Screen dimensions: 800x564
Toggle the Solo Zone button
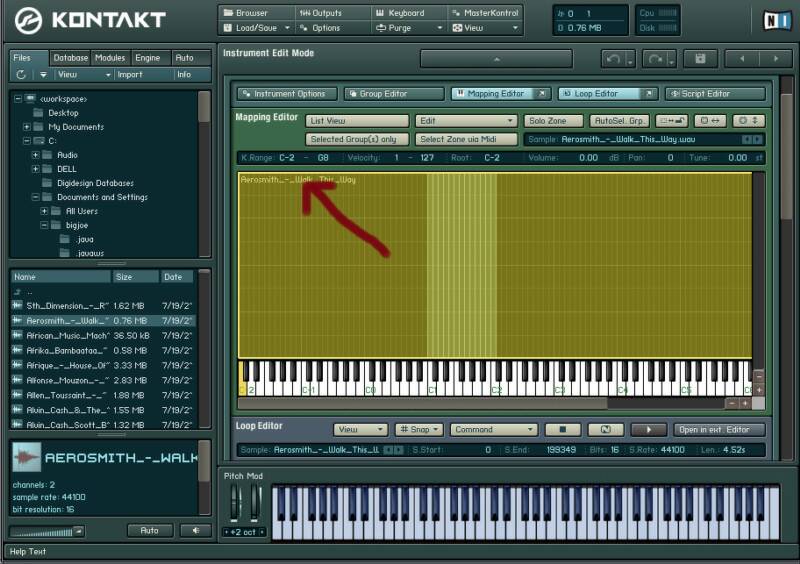554,121
